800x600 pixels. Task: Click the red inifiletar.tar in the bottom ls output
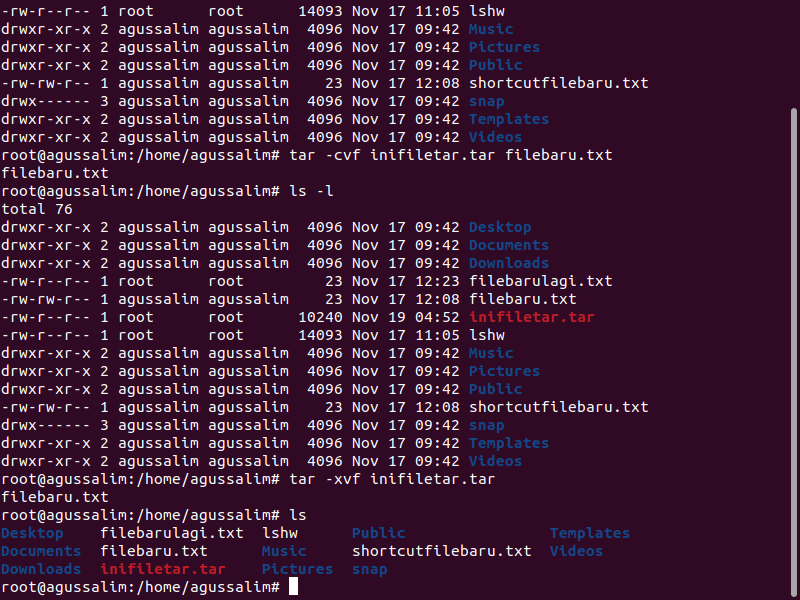click(x=163, y=569)
